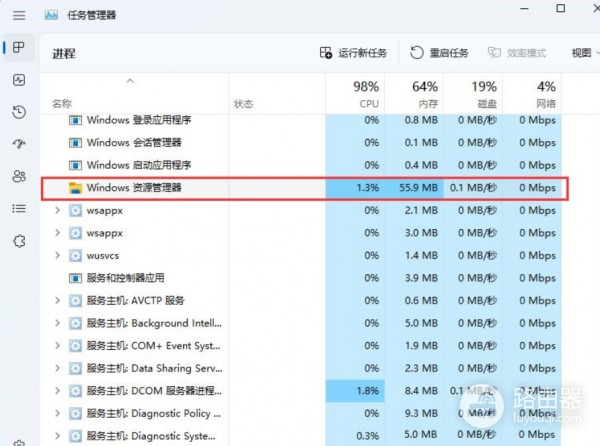The image size is (600, 446).
Task: Select the Windows 会话管理器 process row
Action: tap(301, 143)
